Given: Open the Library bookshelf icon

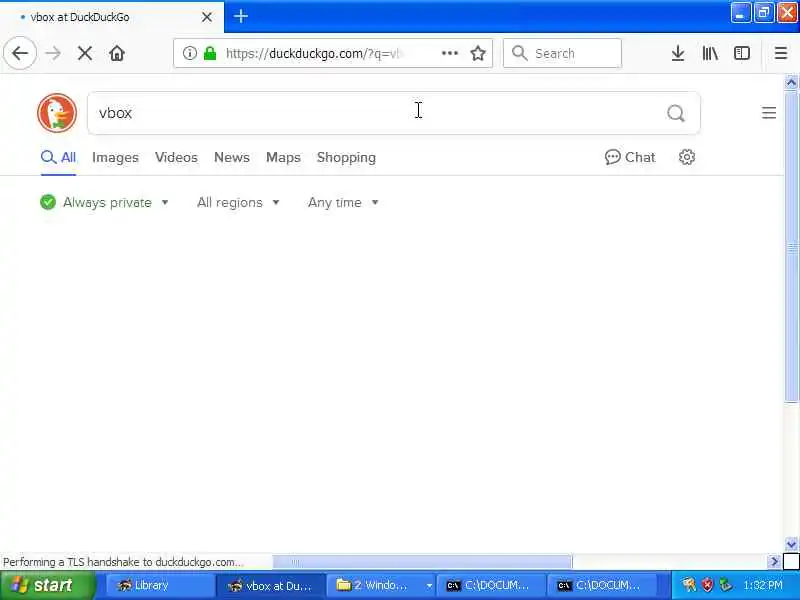Looking at the screenshot, I should pyautogui.click(x=710, y=53).
